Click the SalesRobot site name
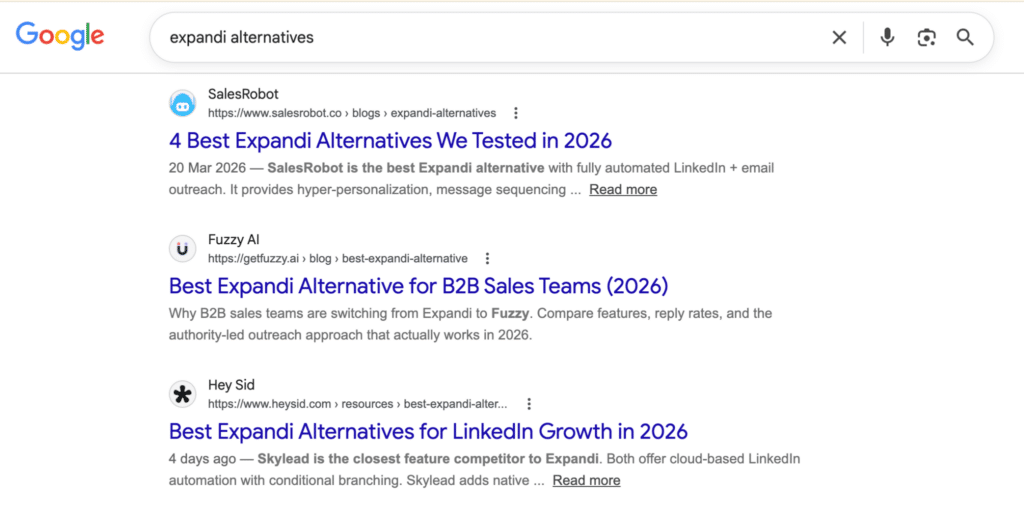 tap(243, 94)
